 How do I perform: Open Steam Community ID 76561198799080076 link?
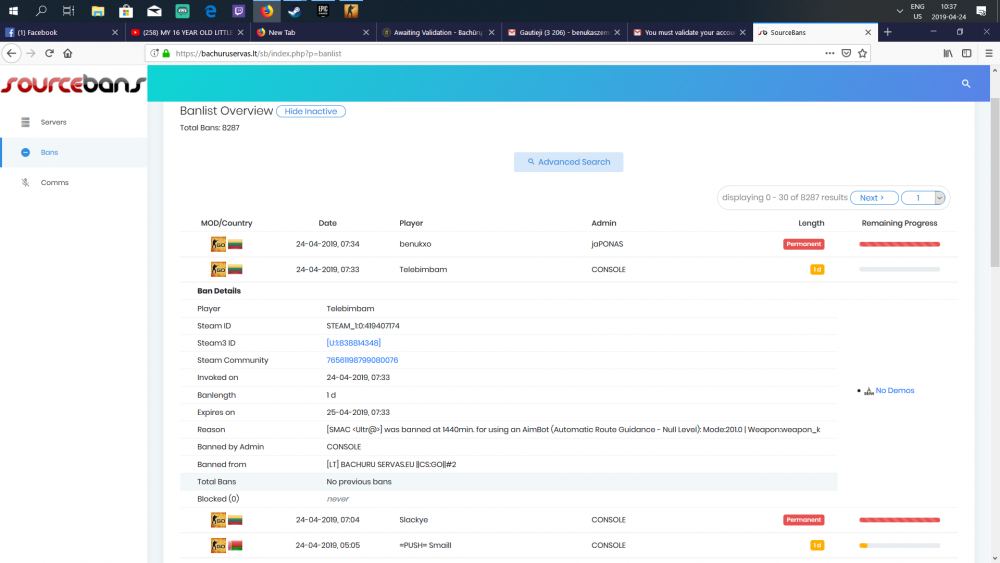pos(362,360)
